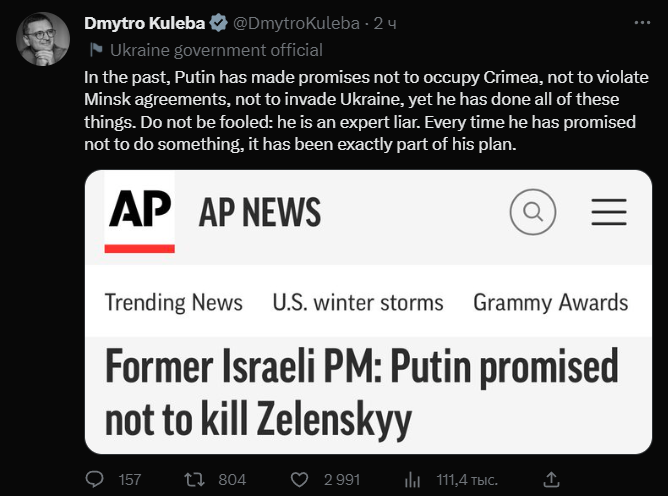Open the @DmytroKuleba handle link
668x496 pixels.
click(x=299, y=23)
